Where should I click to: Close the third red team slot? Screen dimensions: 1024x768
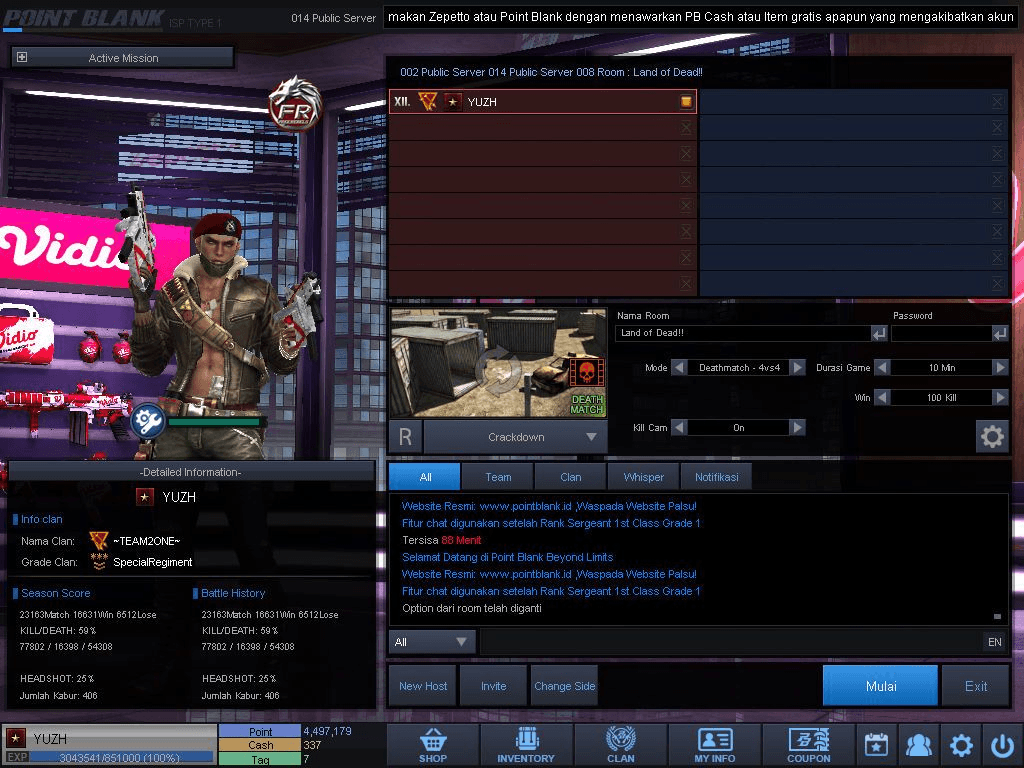coord(686,153)
